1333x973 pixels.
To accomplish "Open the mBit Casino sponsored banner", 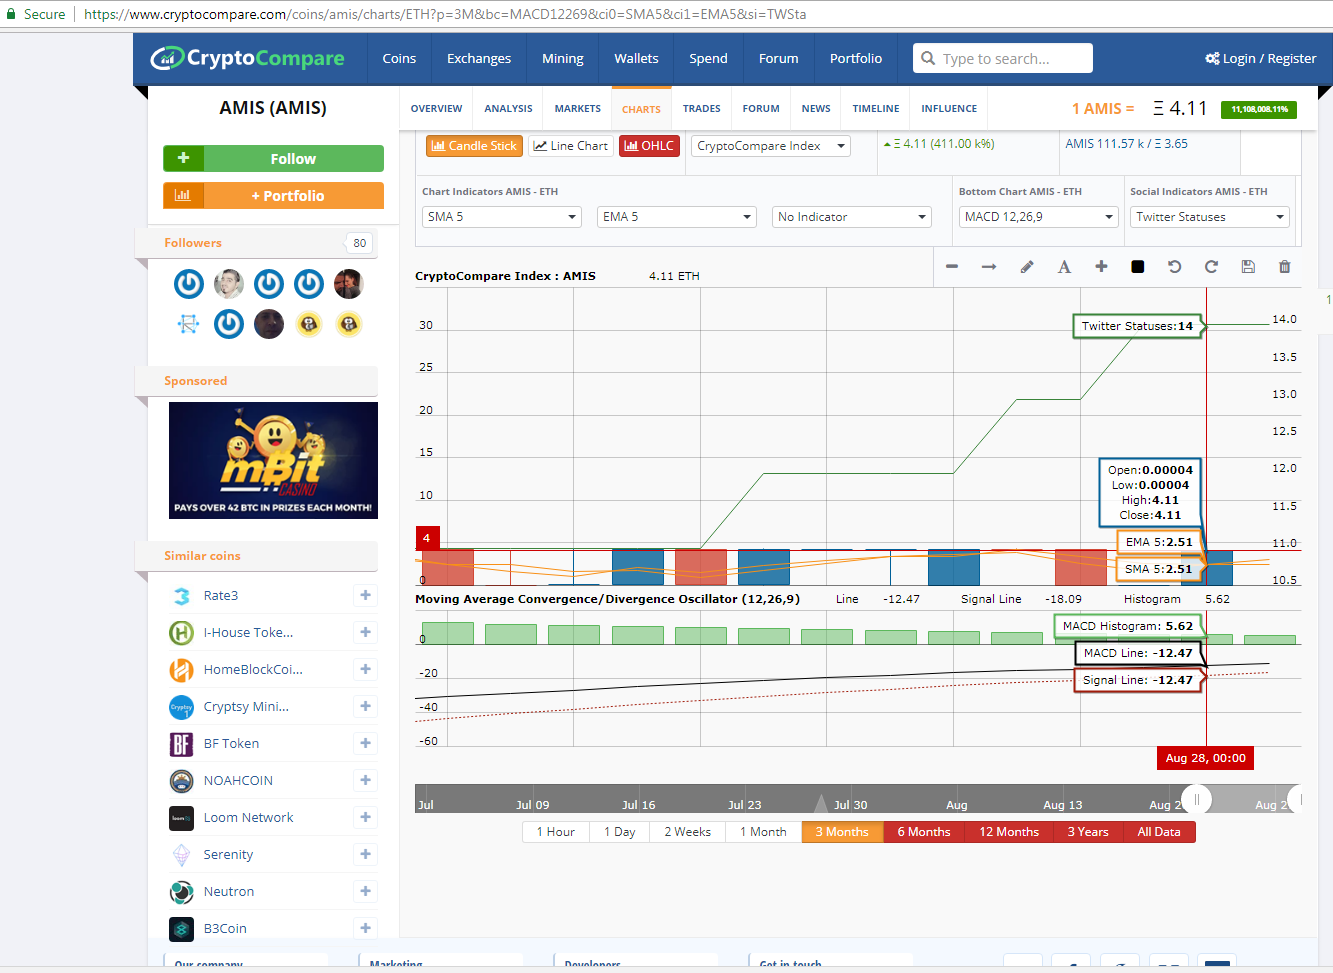I will click(x=273, y=460).
